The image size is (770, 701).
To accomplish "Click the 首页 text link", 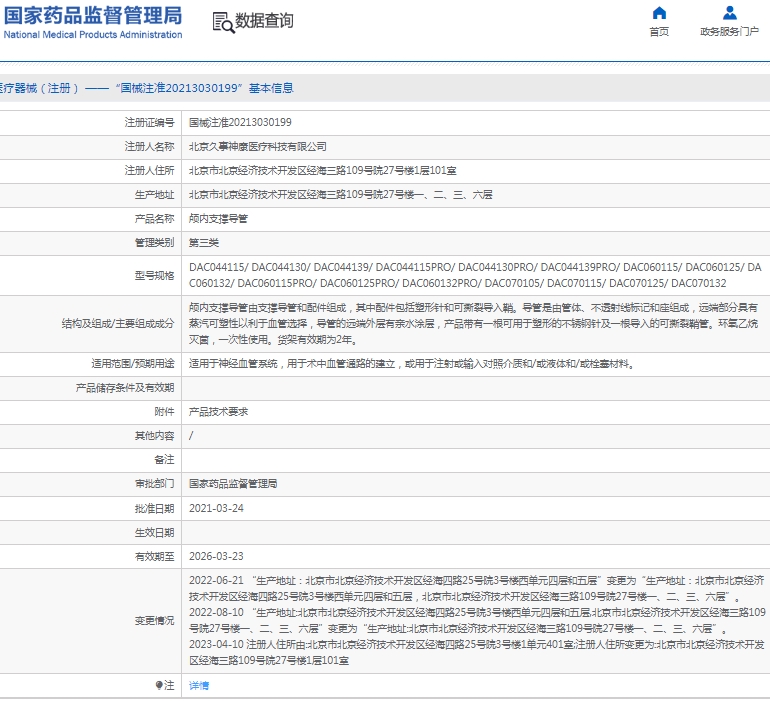I will (659, 32).
